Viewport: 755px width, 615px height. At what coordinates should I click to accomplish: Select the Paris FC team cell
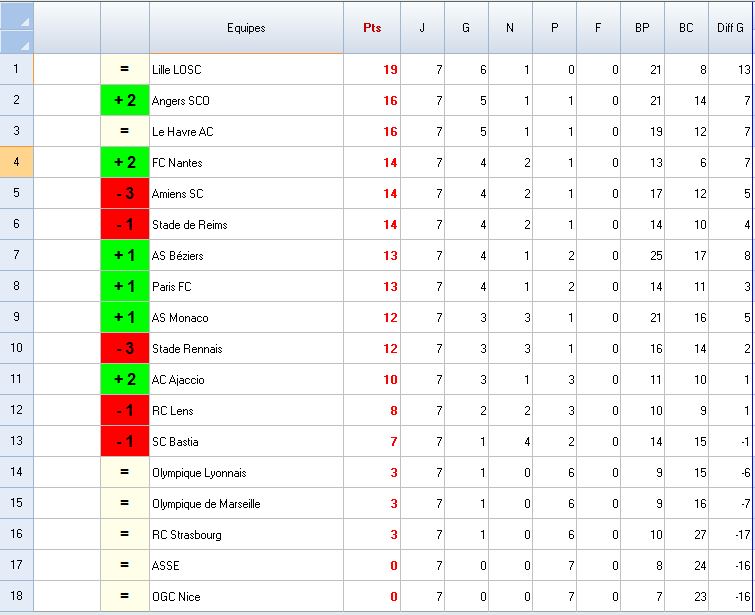(x=246, y=287)
